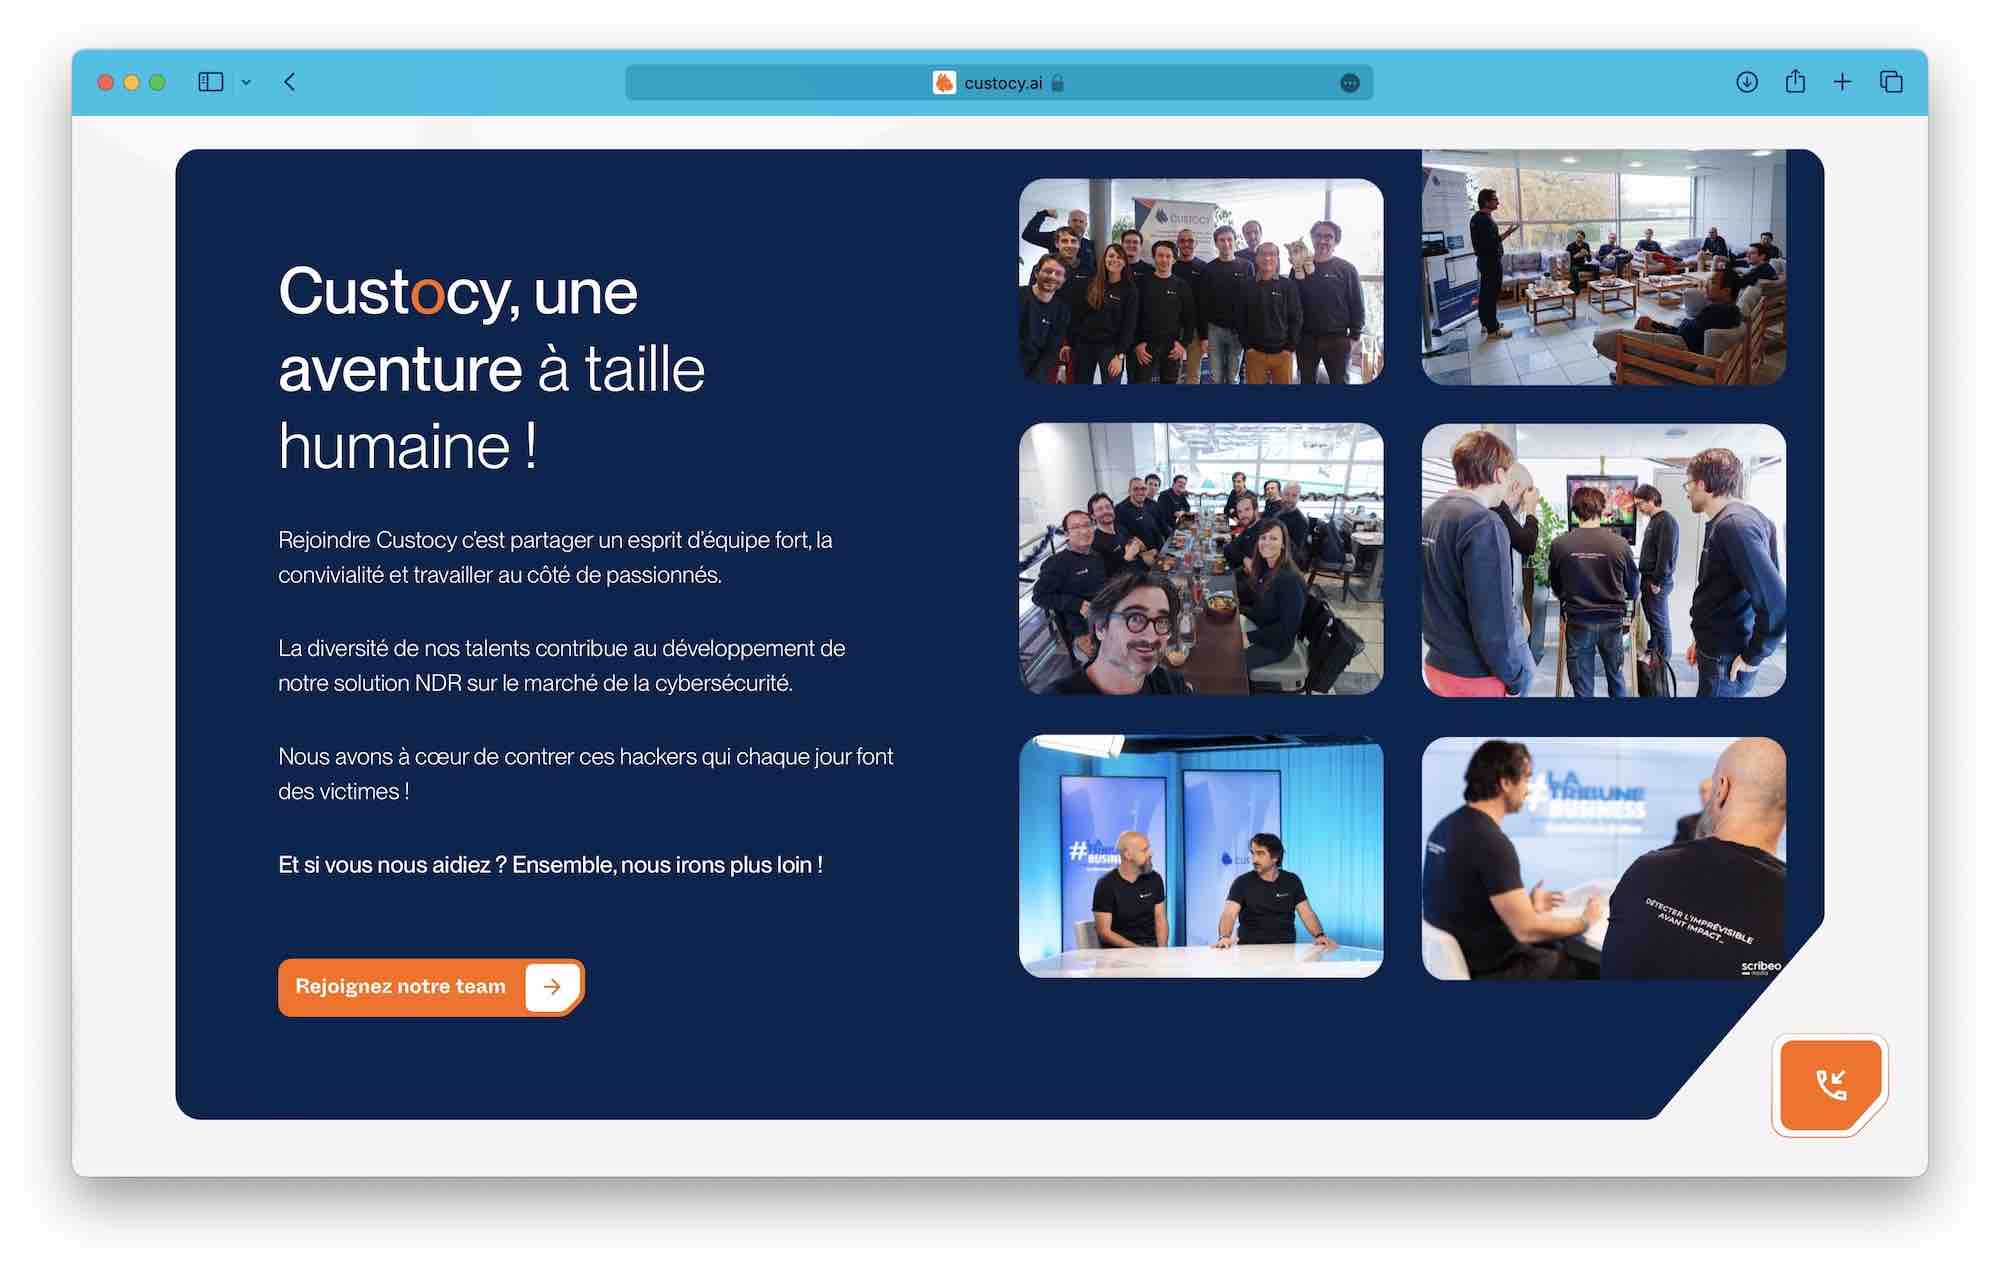The height and width of the screenshot is (1272, 2000).
Task: Open the photo of people watching screen
Action: (1603, 560)
